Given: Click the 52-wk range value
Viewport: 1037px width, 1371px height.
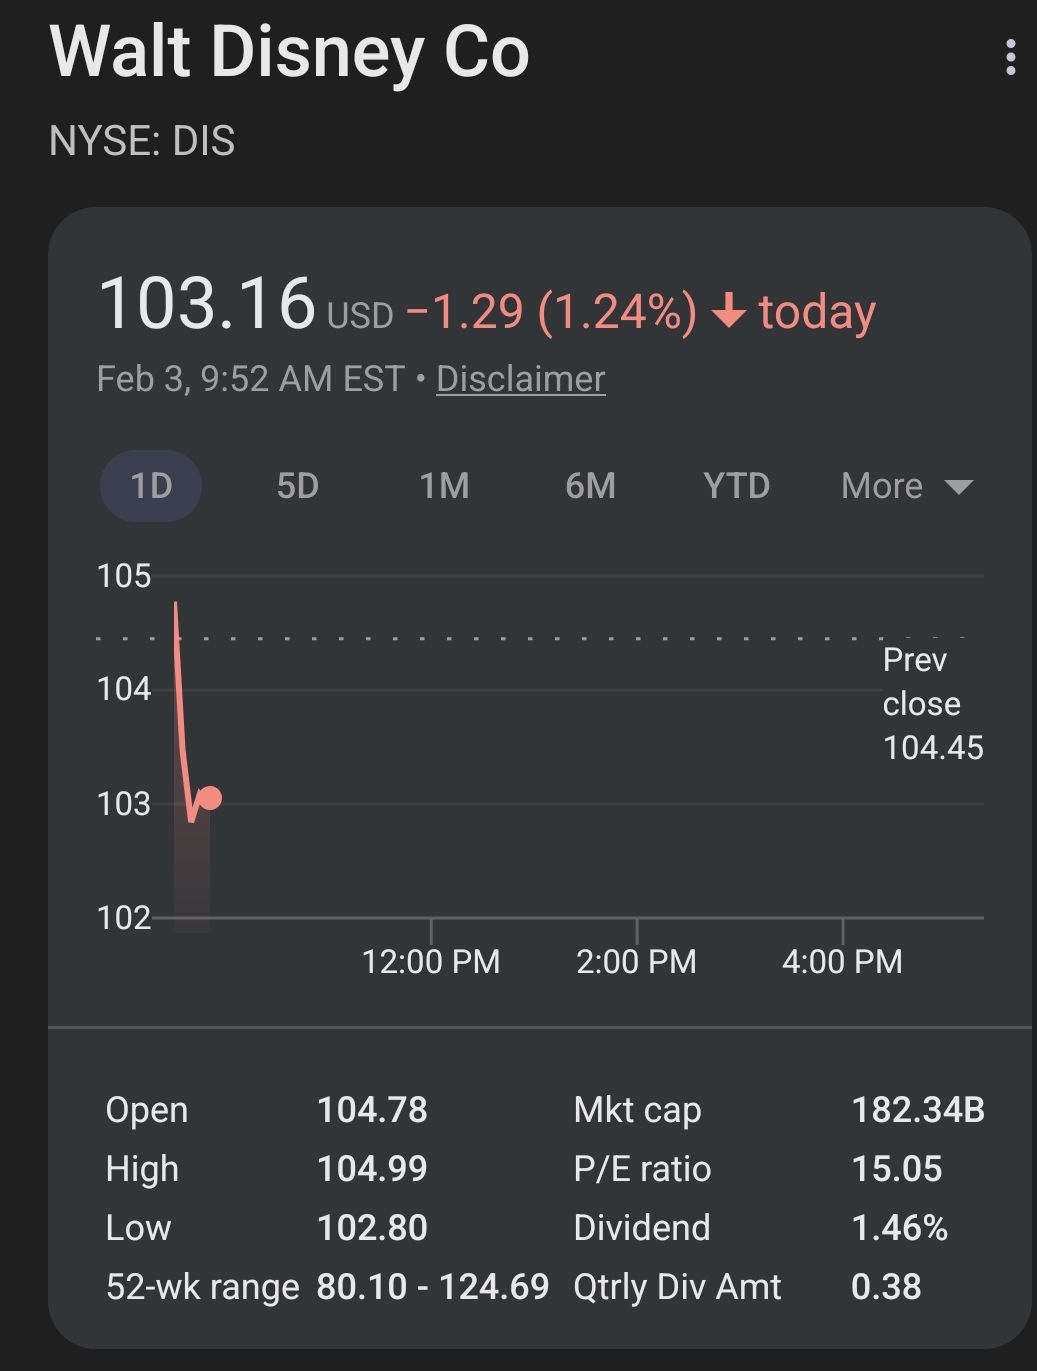Looking at the screenshot, I should (432, 1287).
